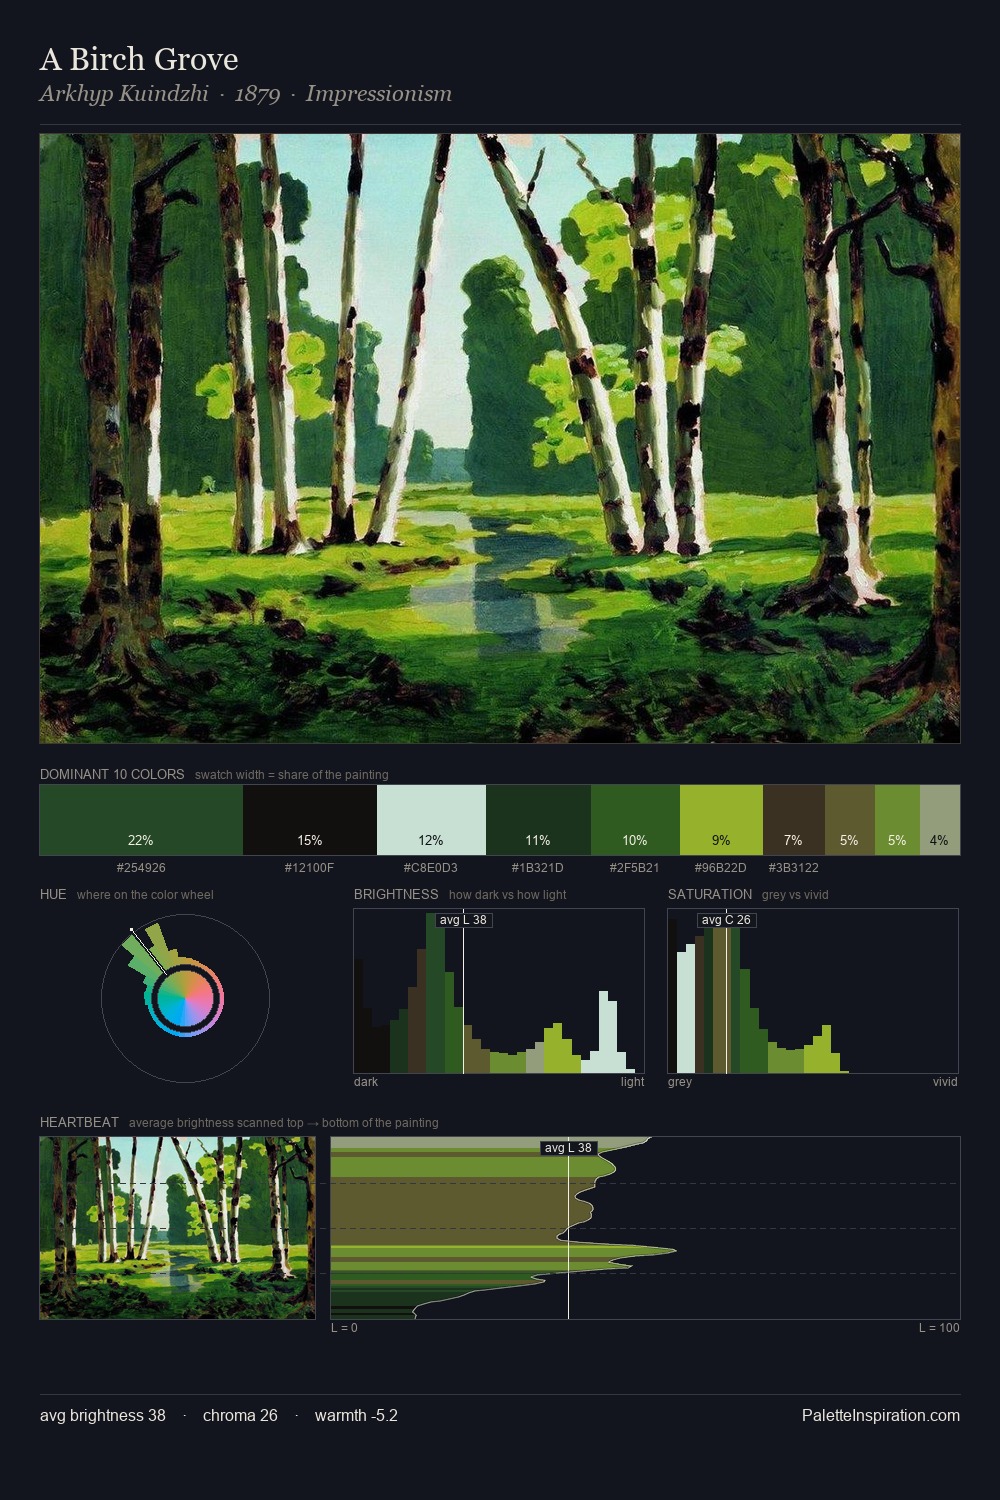
Task: Click avg brightness 38 footer stat
Action: click(x=103, y=1416)
